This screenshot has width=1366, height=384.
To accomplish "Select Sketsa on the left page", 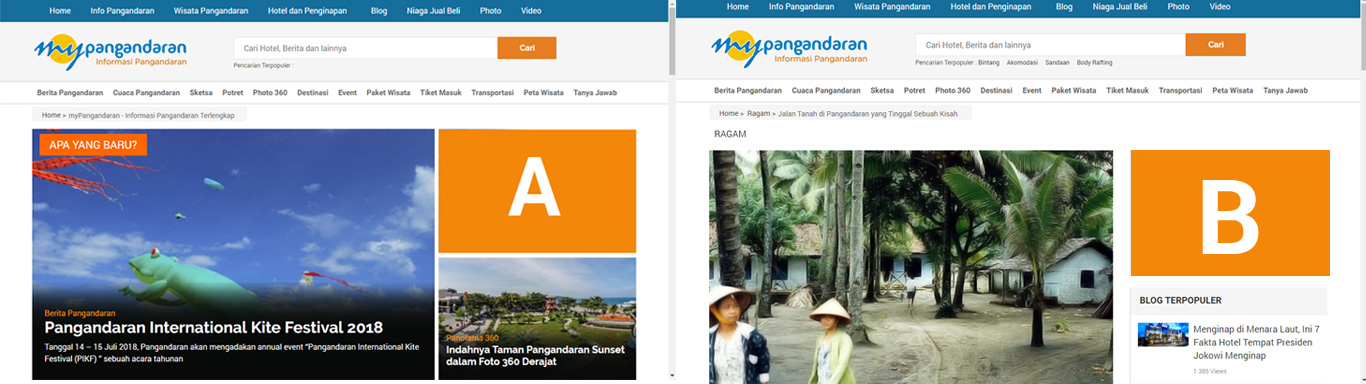I will (x=201, y=92).
